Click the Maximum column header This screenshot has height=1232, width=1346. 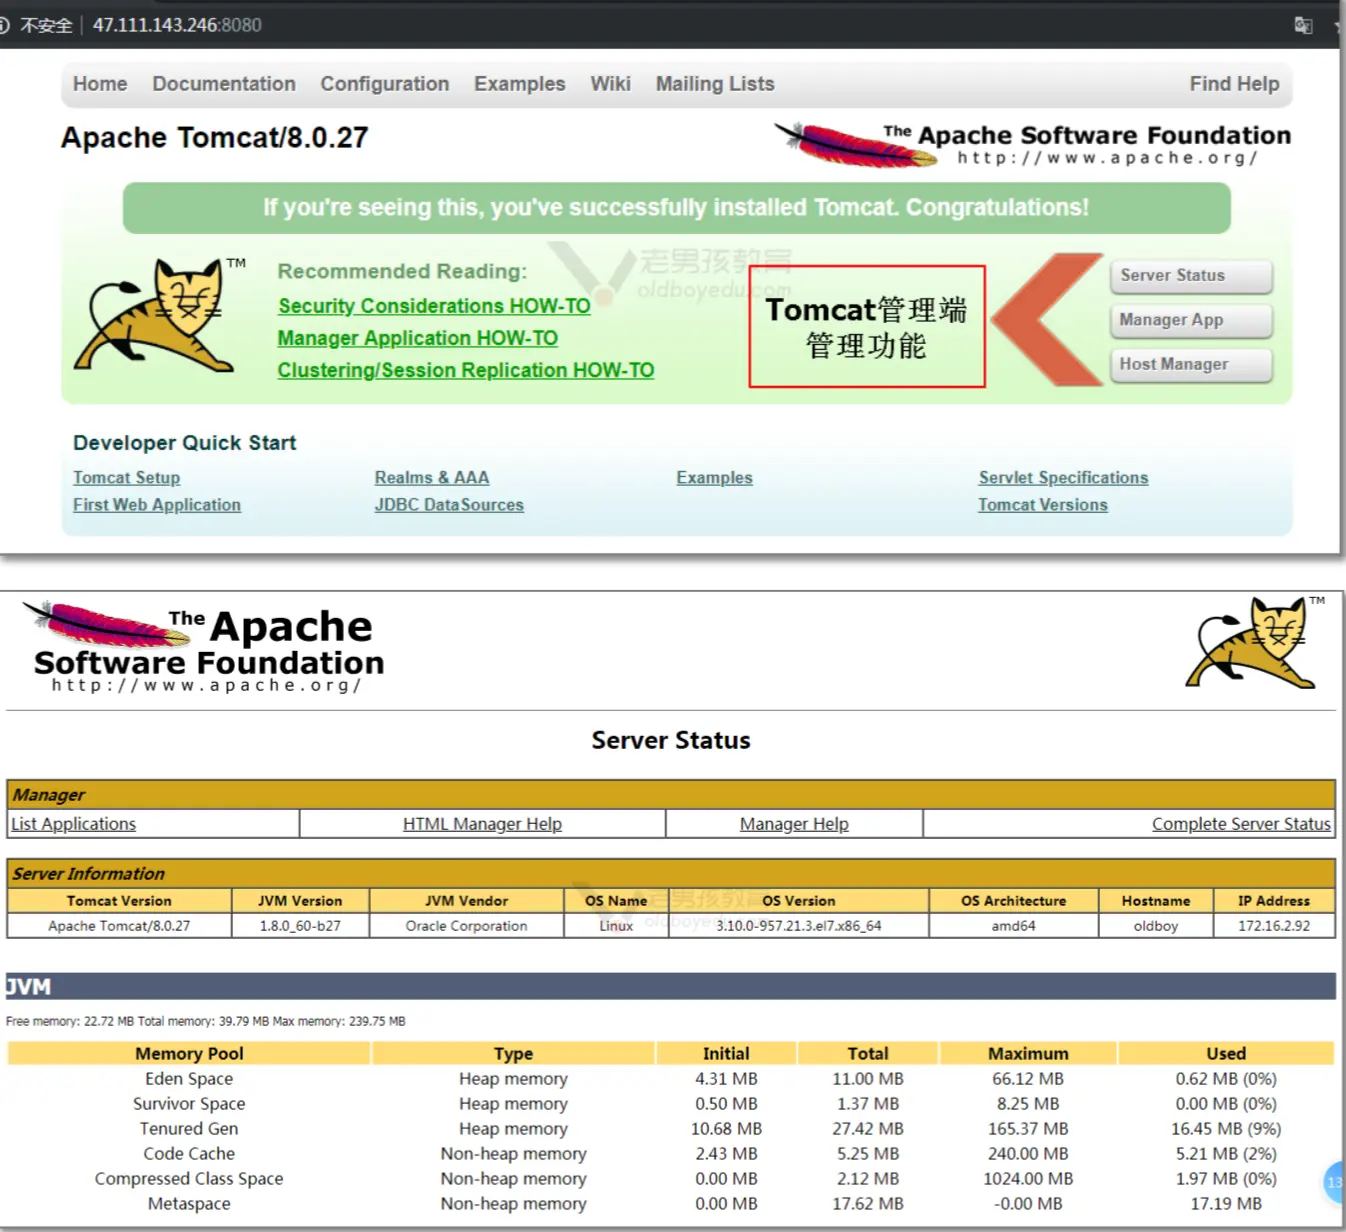tap(1028, 1053)
